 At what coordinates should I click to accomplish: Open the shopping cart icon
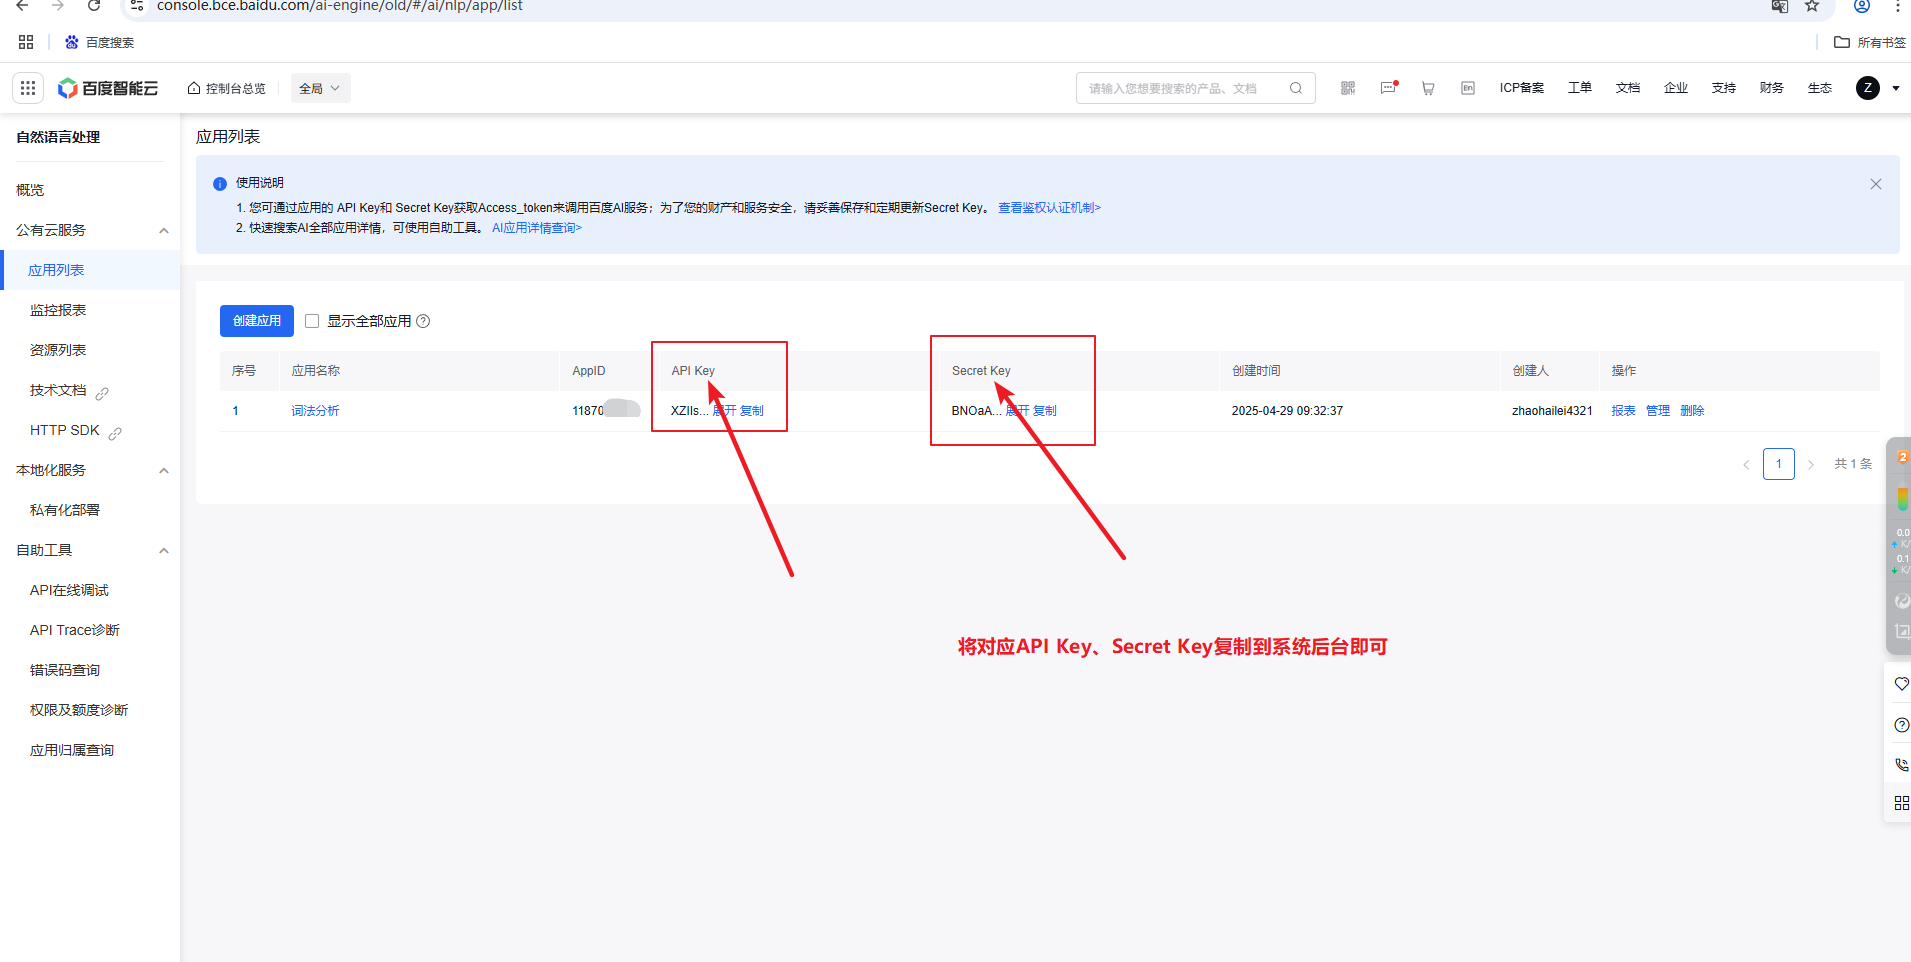click(1428, 88)
